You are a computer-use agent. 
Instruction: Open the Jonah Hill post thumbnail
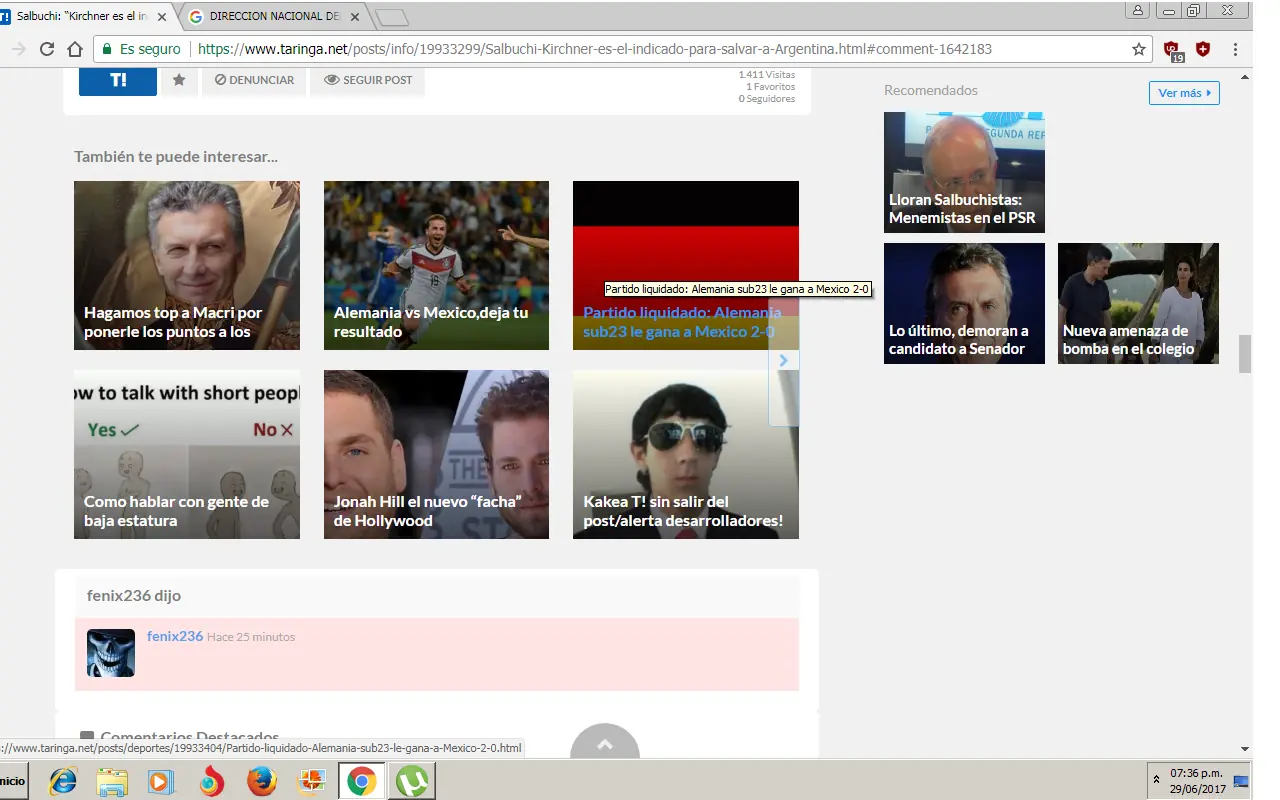[436, 455]
